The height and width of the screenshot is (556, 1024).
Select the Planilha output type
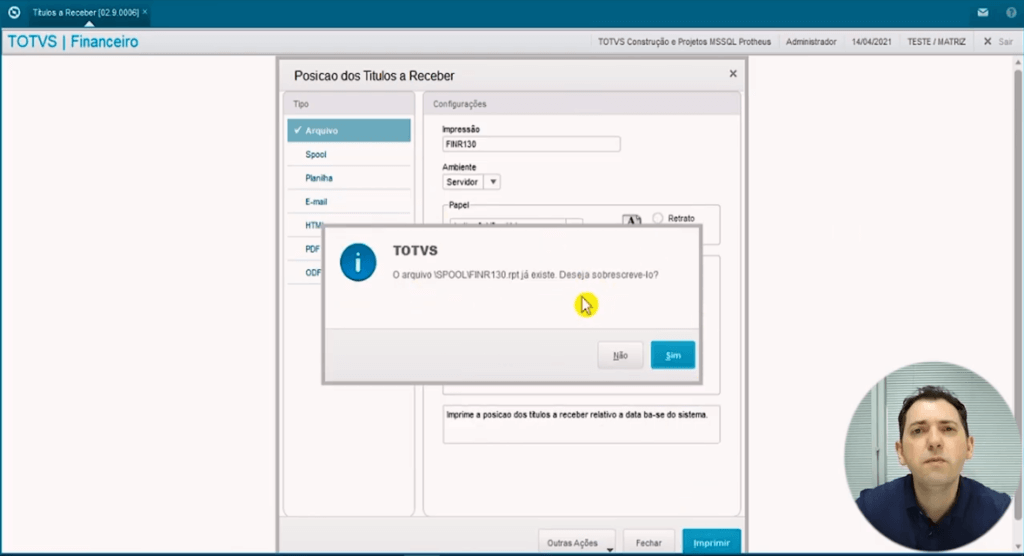(349, 178)
